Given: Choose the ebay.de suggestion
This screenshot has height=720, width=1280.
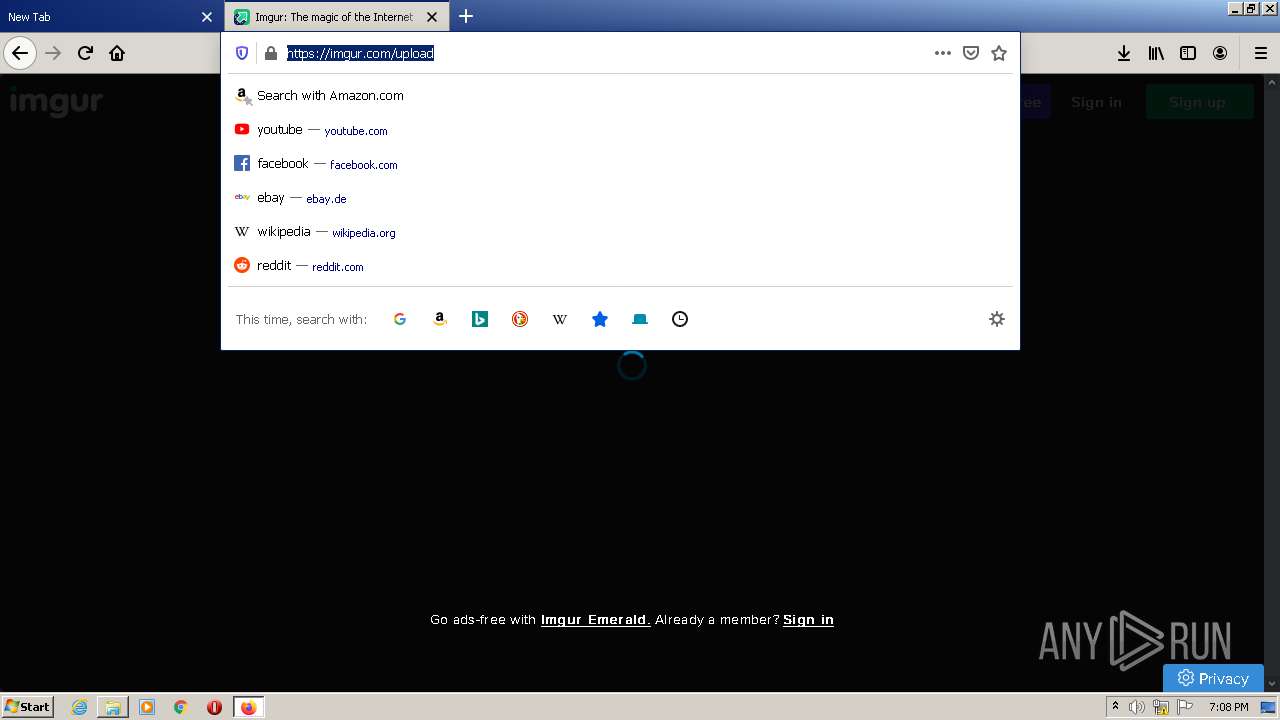Looking at the screenshot, I should click(620, 198).
